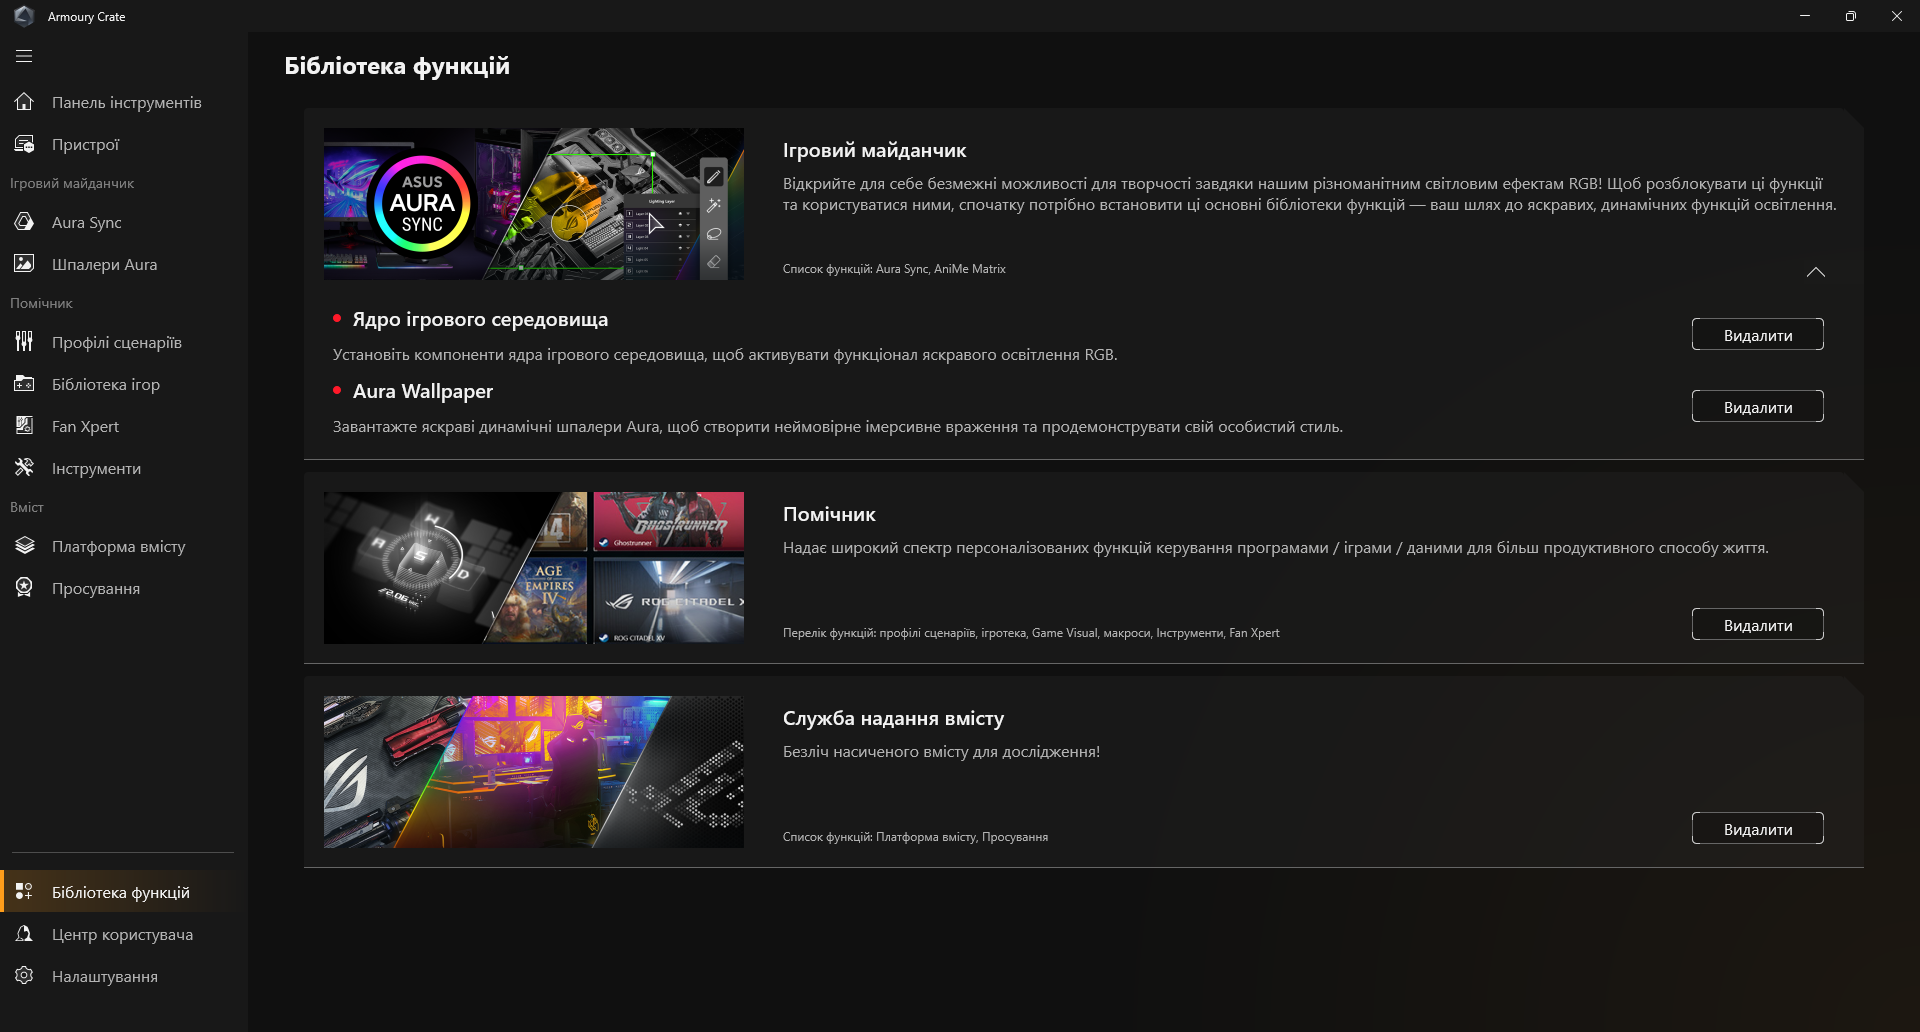Screen dimensions: 1920x1032
Task: Select Aura Sync menu item
Action: 124,222
